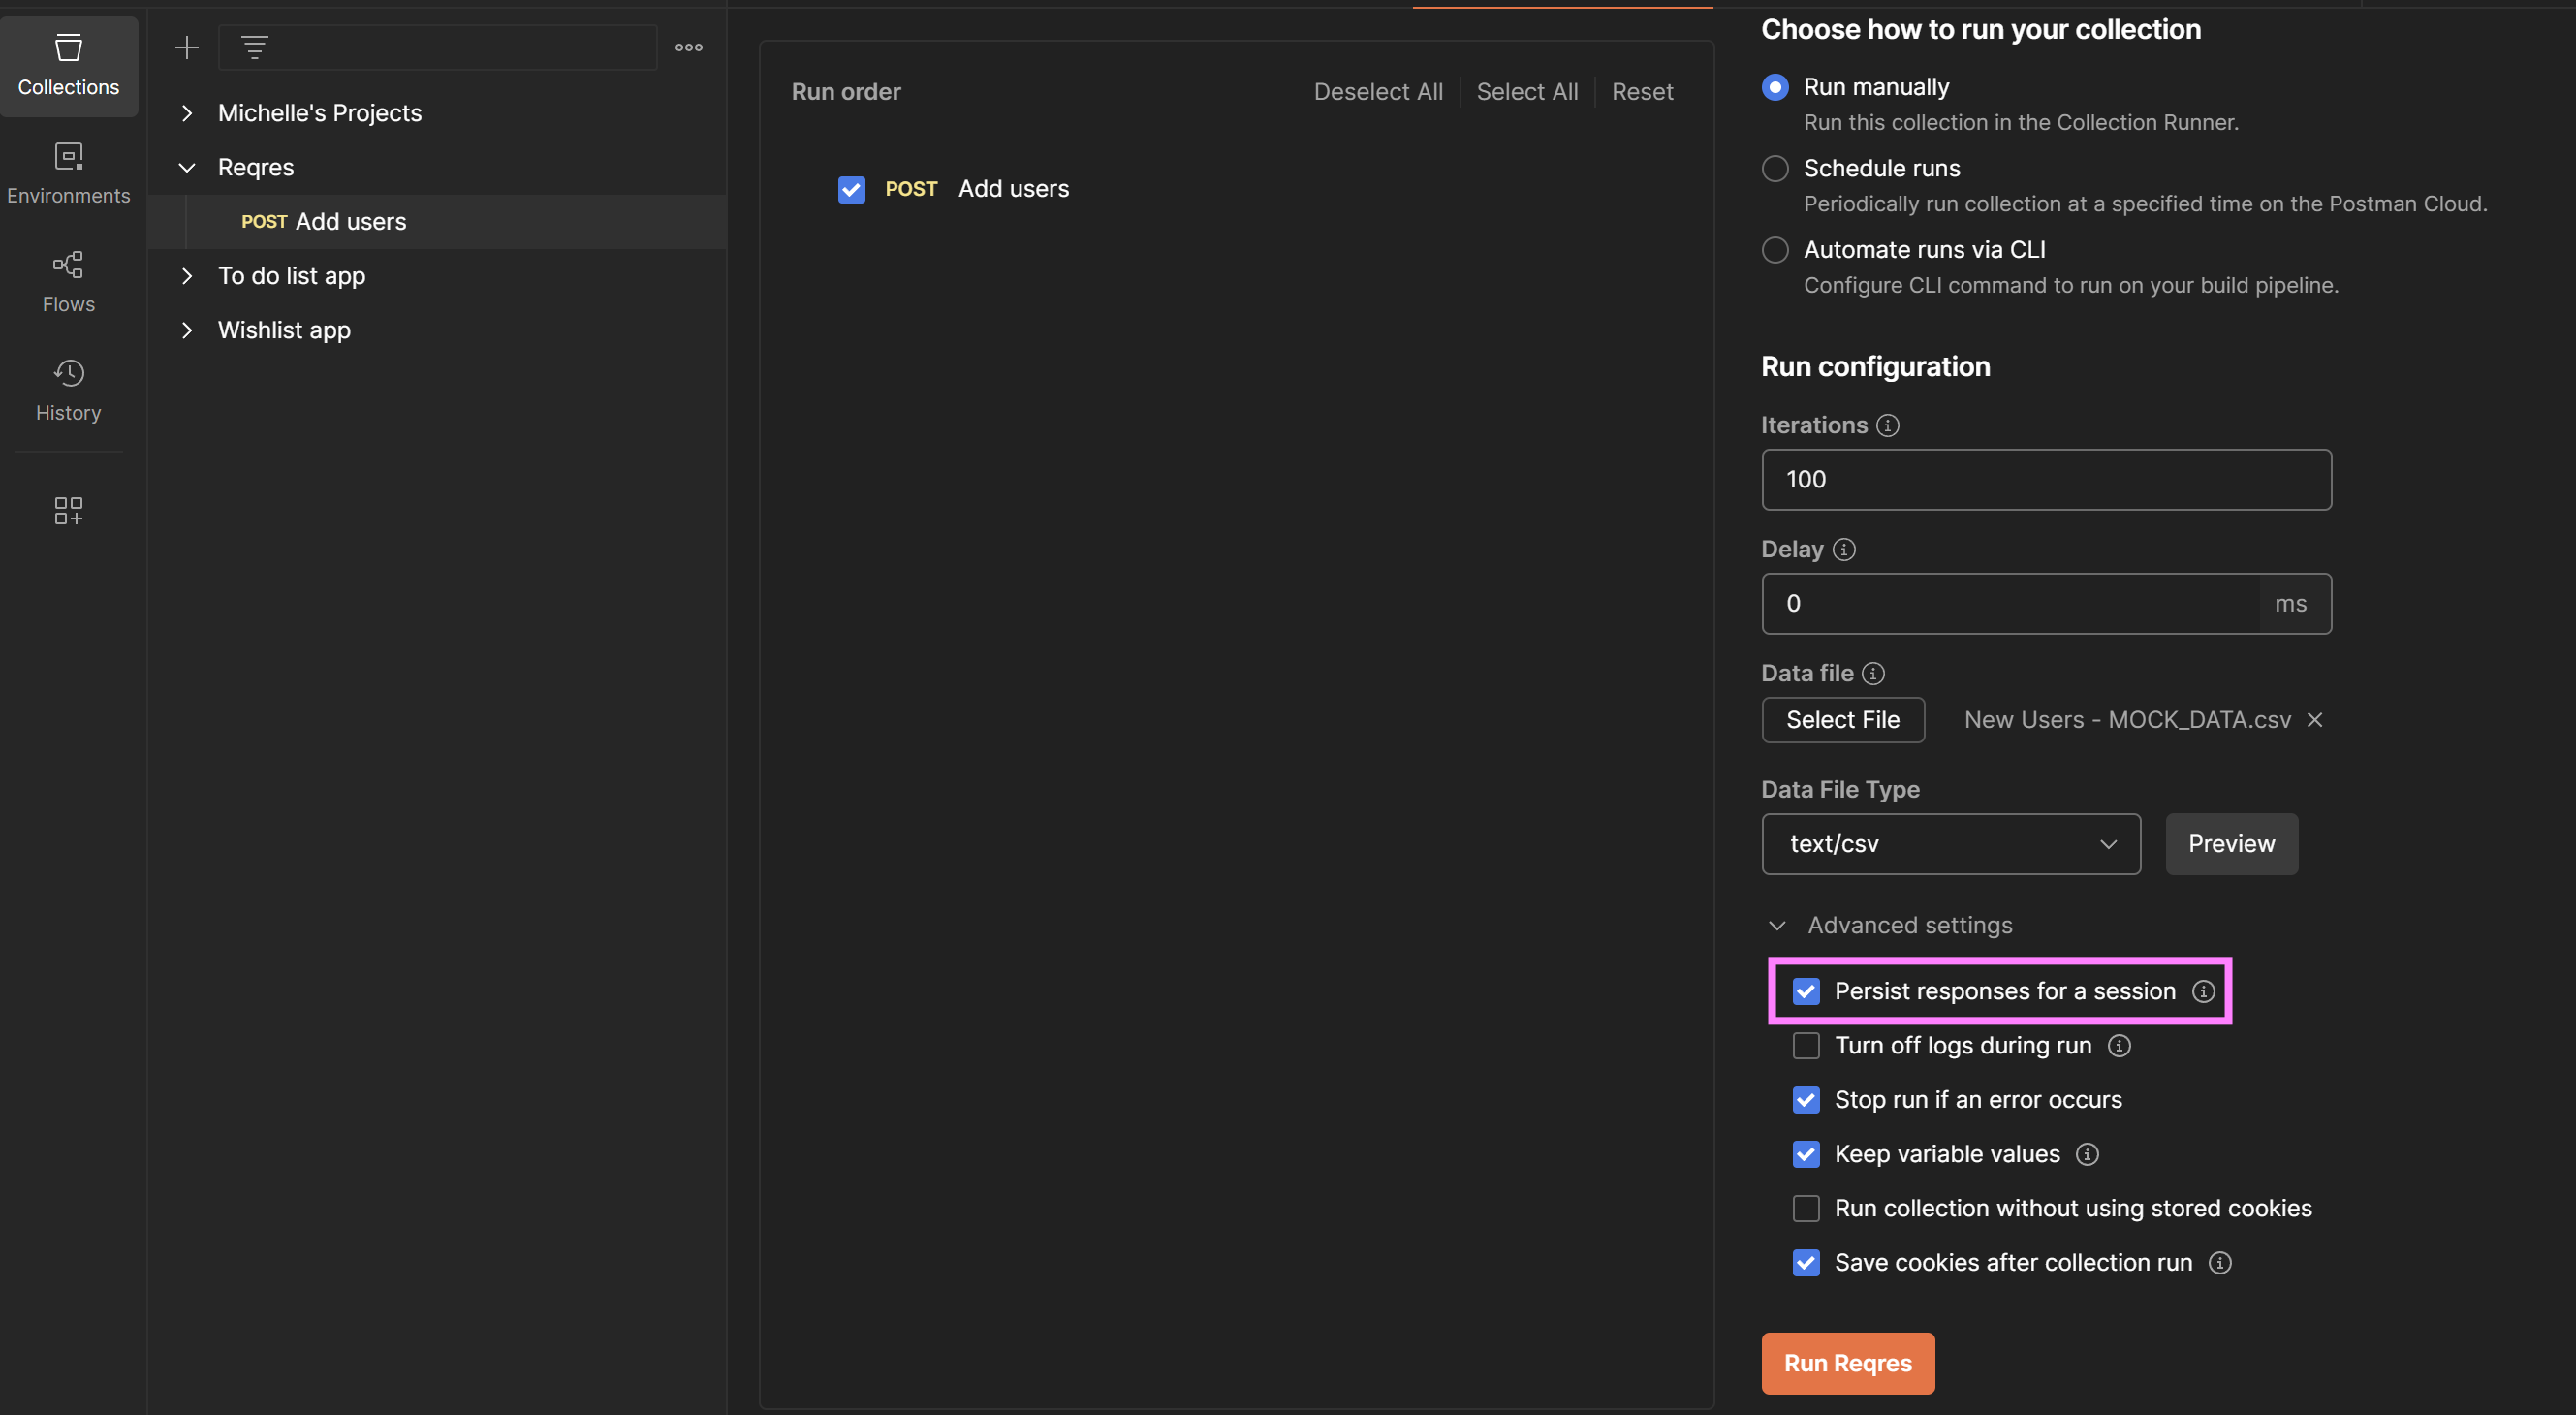Click info icon beside Persist responses for a session
This screenshot has height=1415, width=2576.
pos(2203,991)
